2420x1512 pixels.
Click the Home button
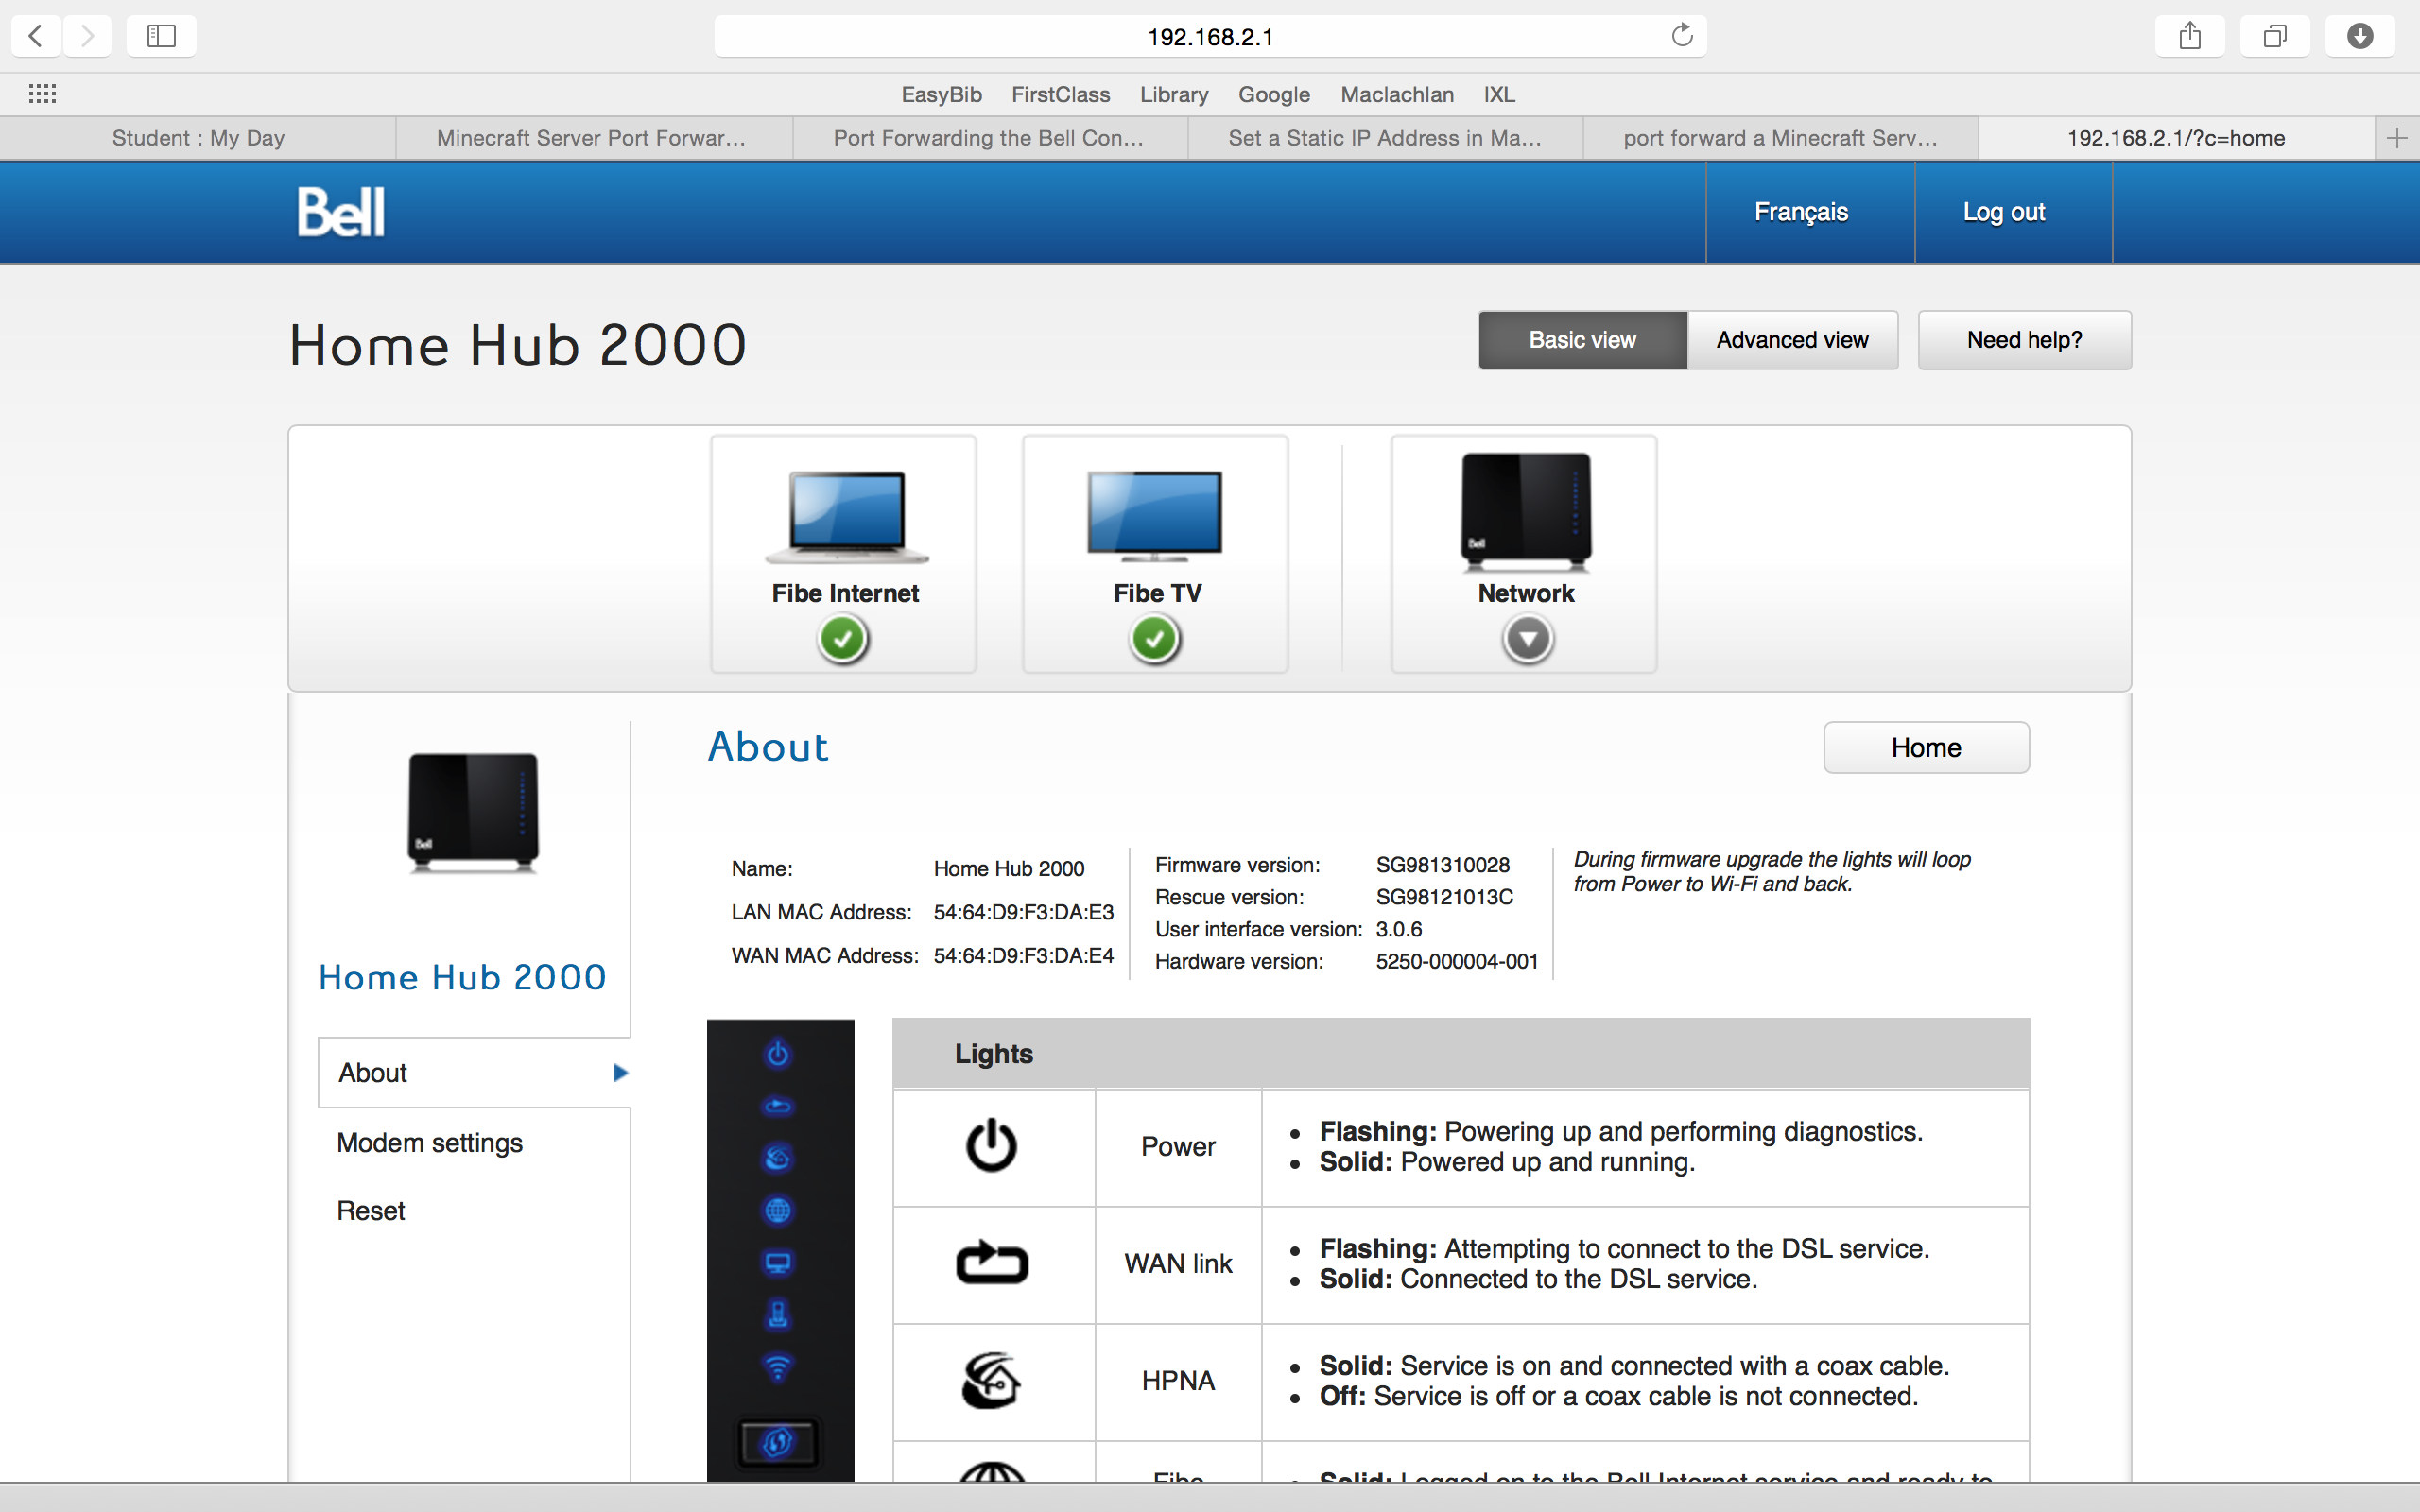point(1926,747)
